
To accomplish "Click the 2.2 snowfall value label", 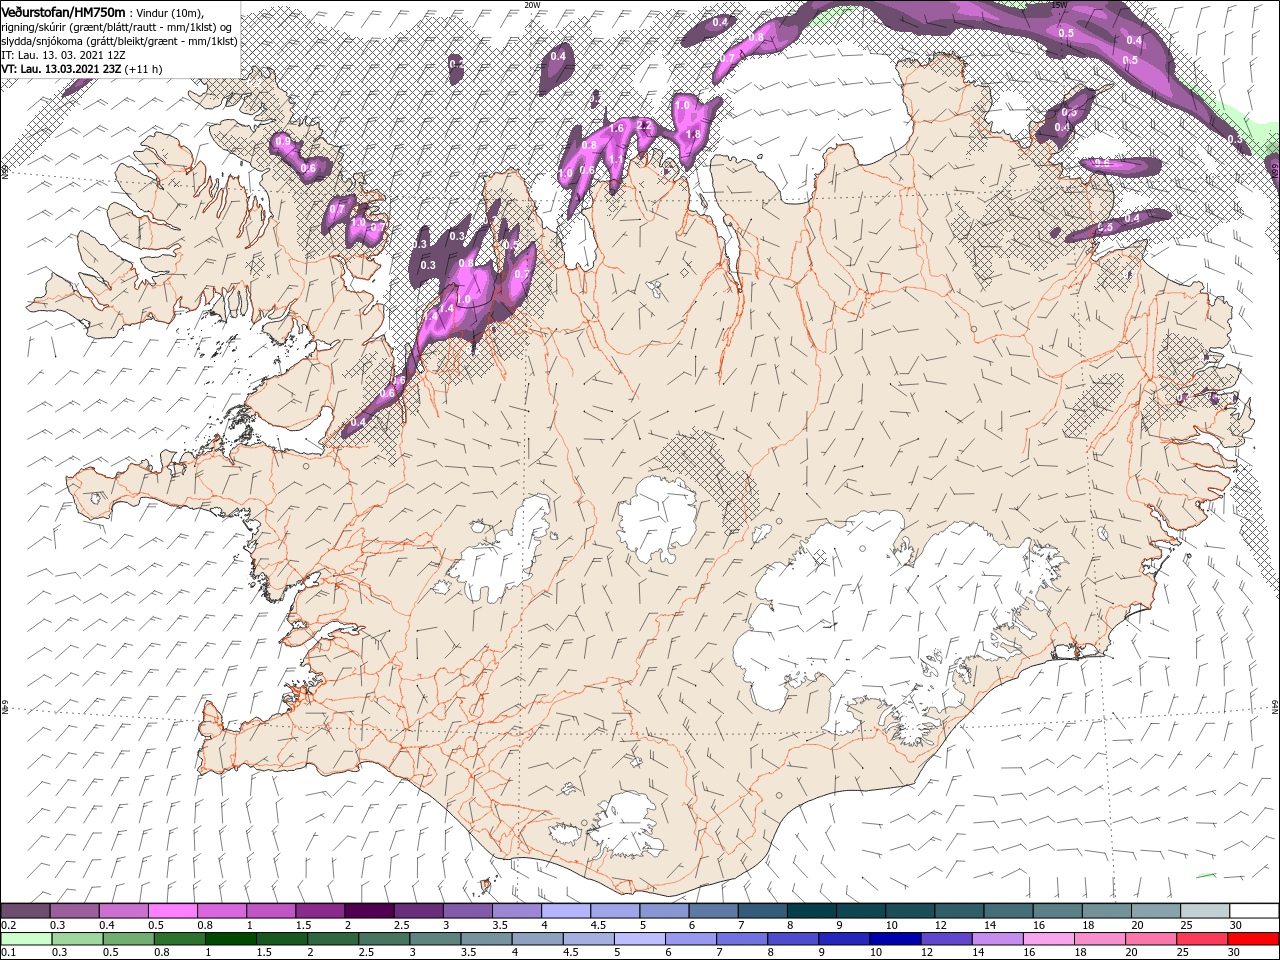I will click(x=644, y=126).
